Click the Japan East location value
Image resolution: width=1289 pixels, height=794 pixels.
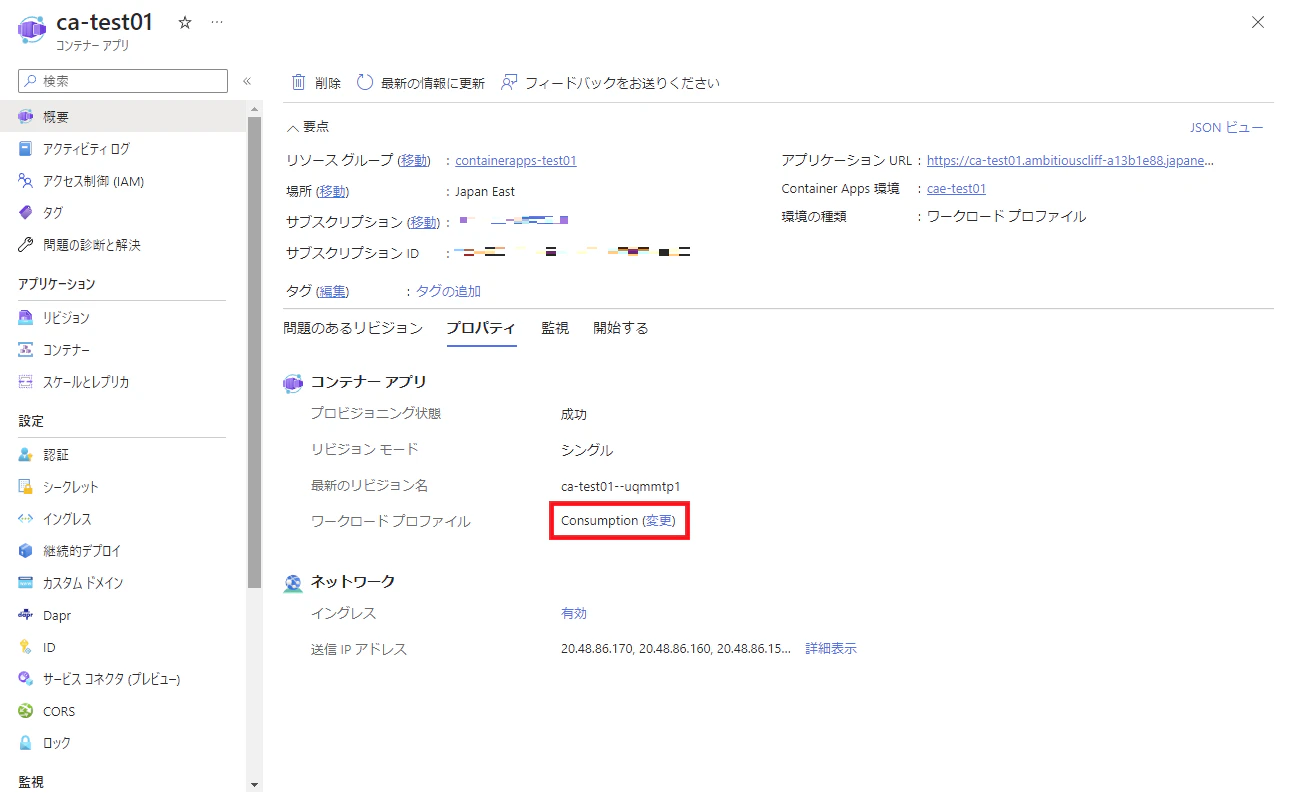[485, 191]
